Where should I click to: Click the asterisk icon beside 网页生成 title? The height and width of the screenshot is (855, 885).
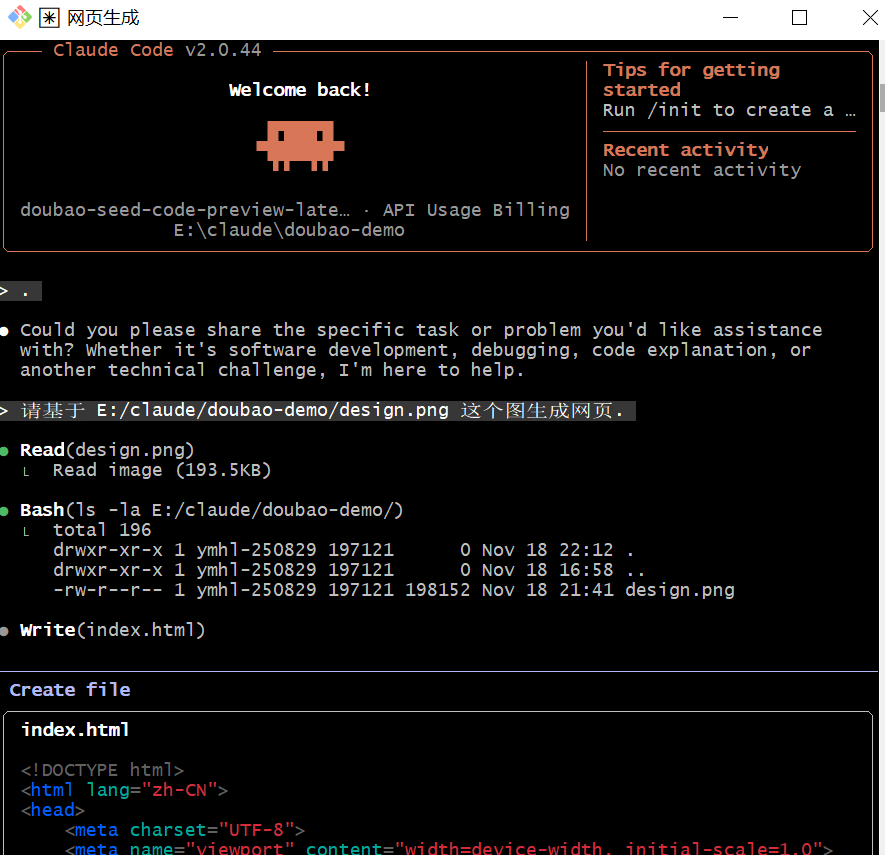coord(49,18)
